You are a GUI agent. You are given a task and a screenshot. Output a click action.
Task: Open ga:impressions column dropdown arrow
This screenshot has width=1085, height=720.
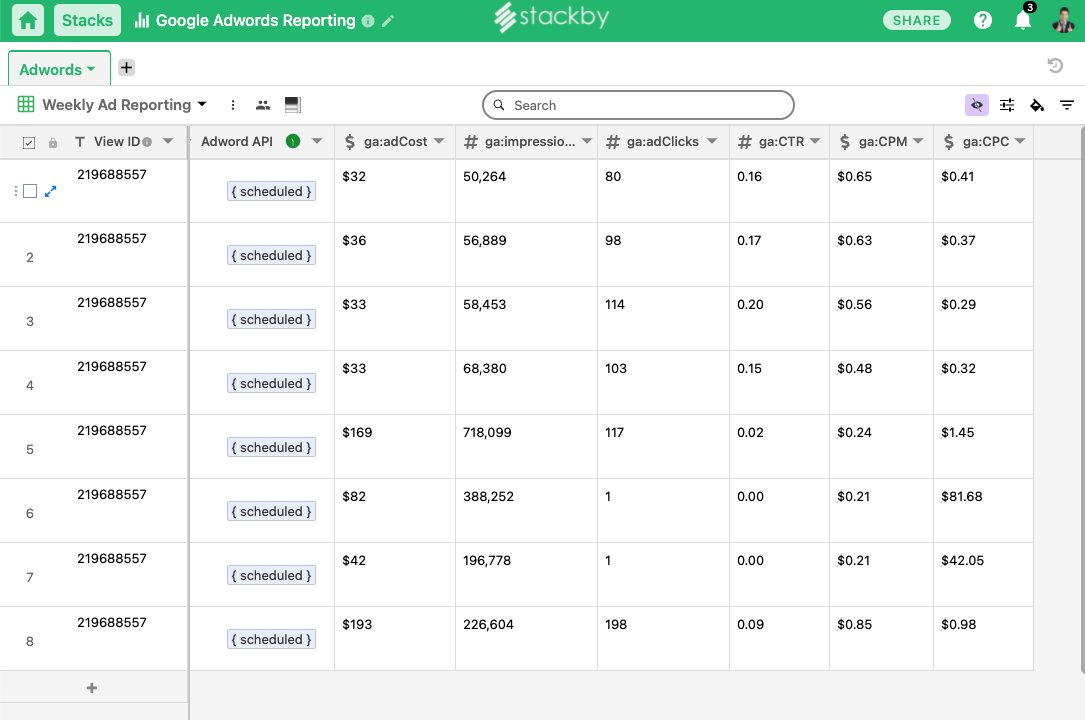587,141
